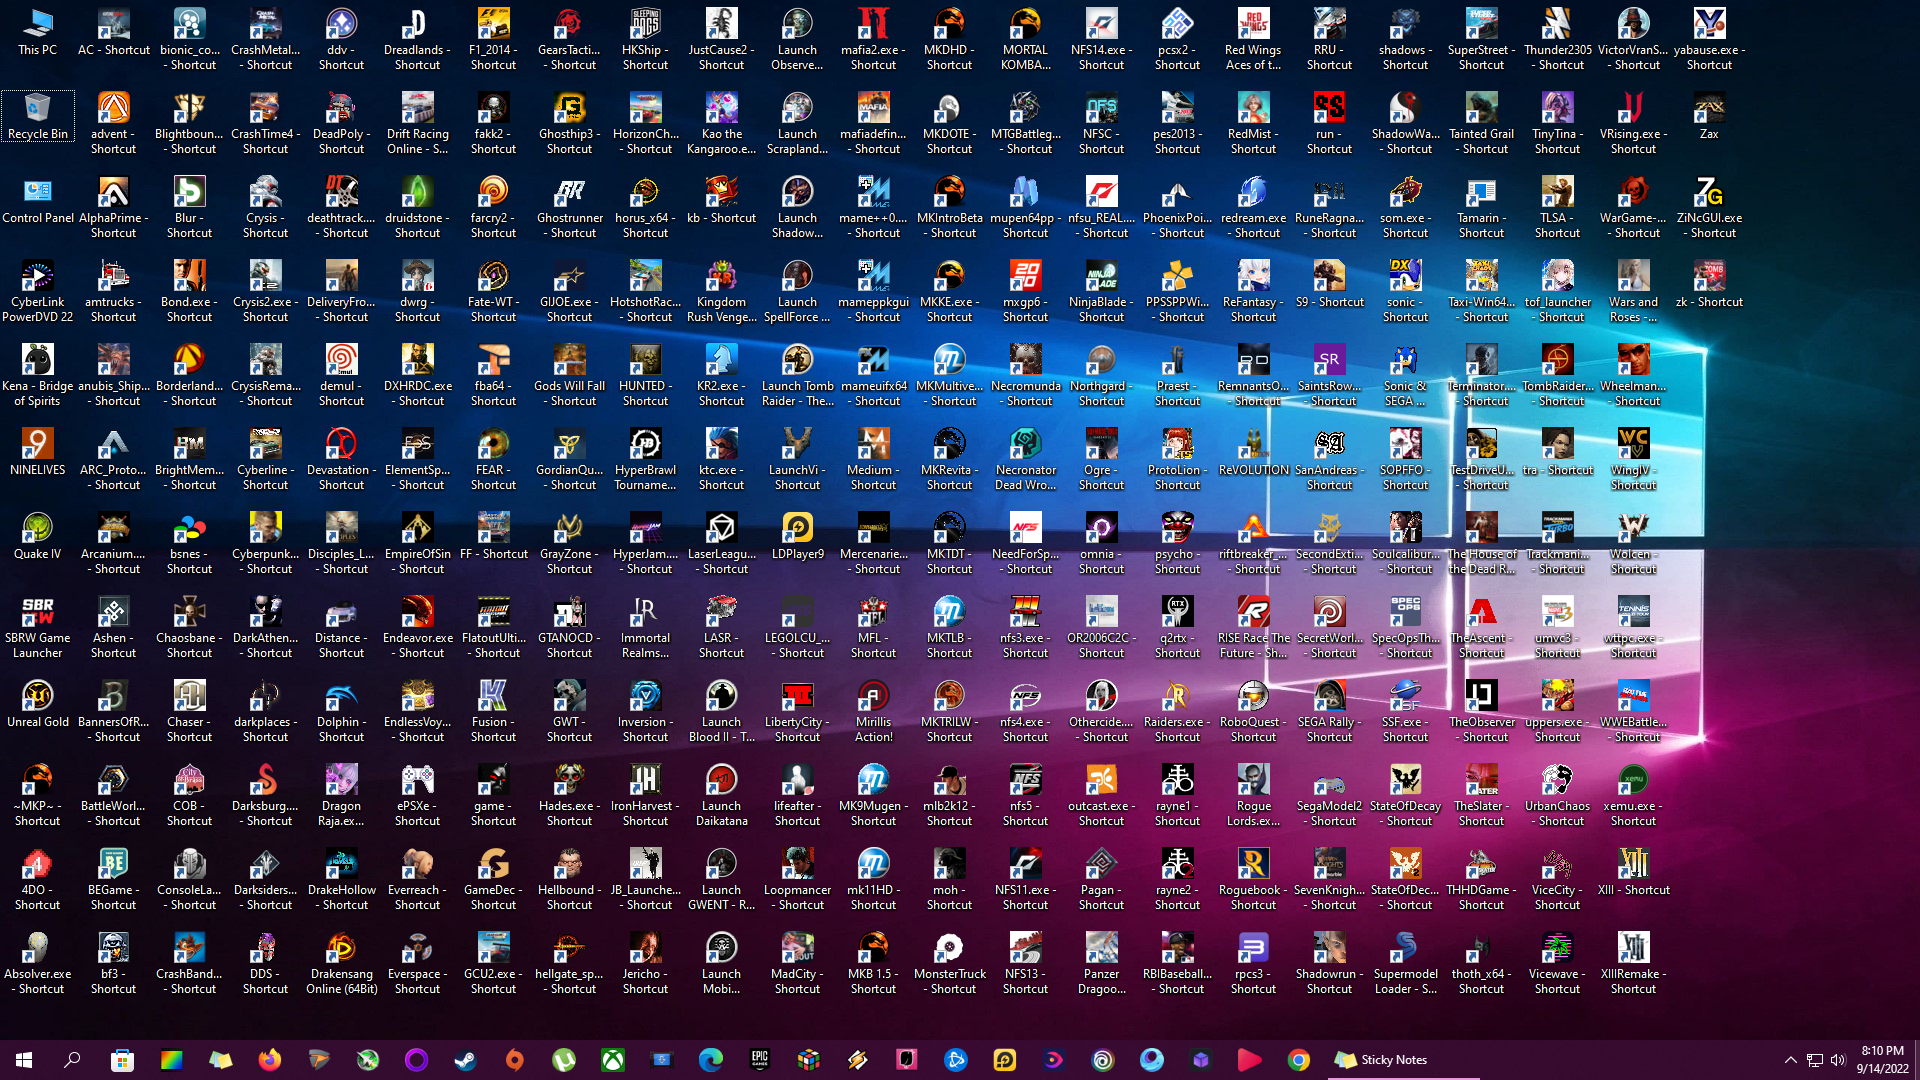Select ePSXe - Shortcut icon
This screenshot has width=1920, height=1080.
418,795
